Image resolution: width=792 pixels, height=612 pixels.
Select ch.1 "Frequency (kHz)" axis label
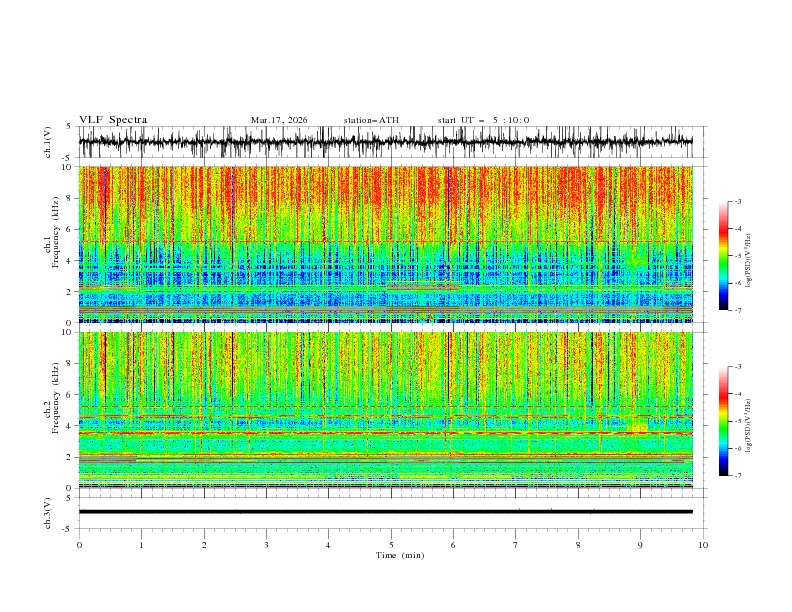tap(55, 233)
